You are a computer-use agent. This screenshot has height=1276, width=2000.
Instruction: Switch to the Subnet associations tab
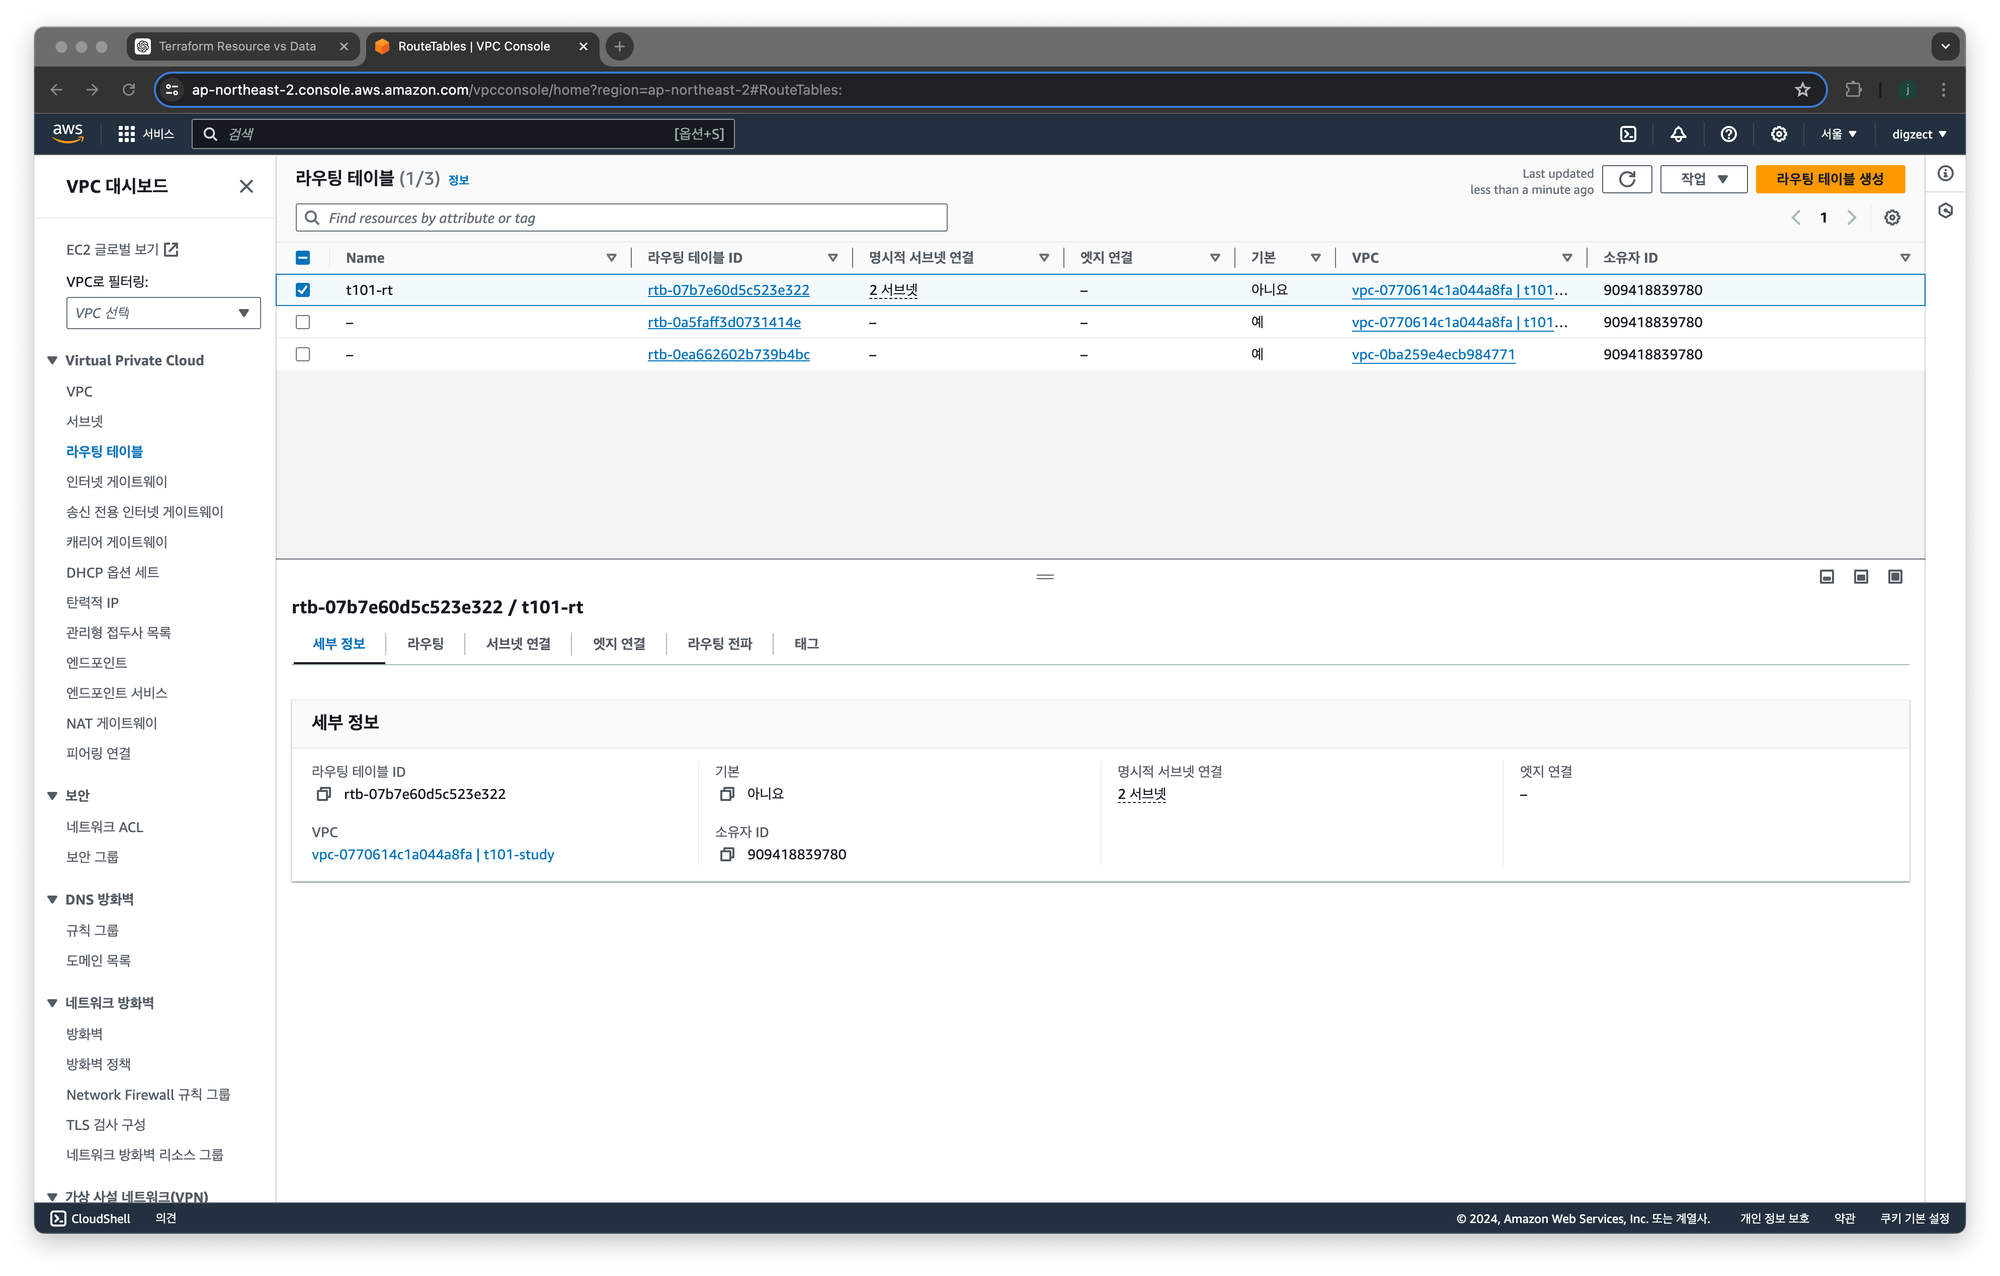coord(518,644)
